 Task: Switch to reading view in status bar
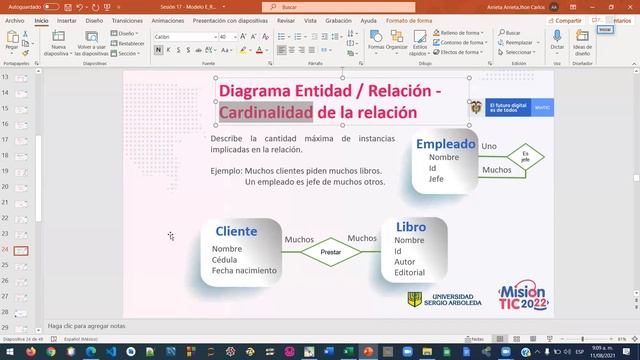[533, 339]
